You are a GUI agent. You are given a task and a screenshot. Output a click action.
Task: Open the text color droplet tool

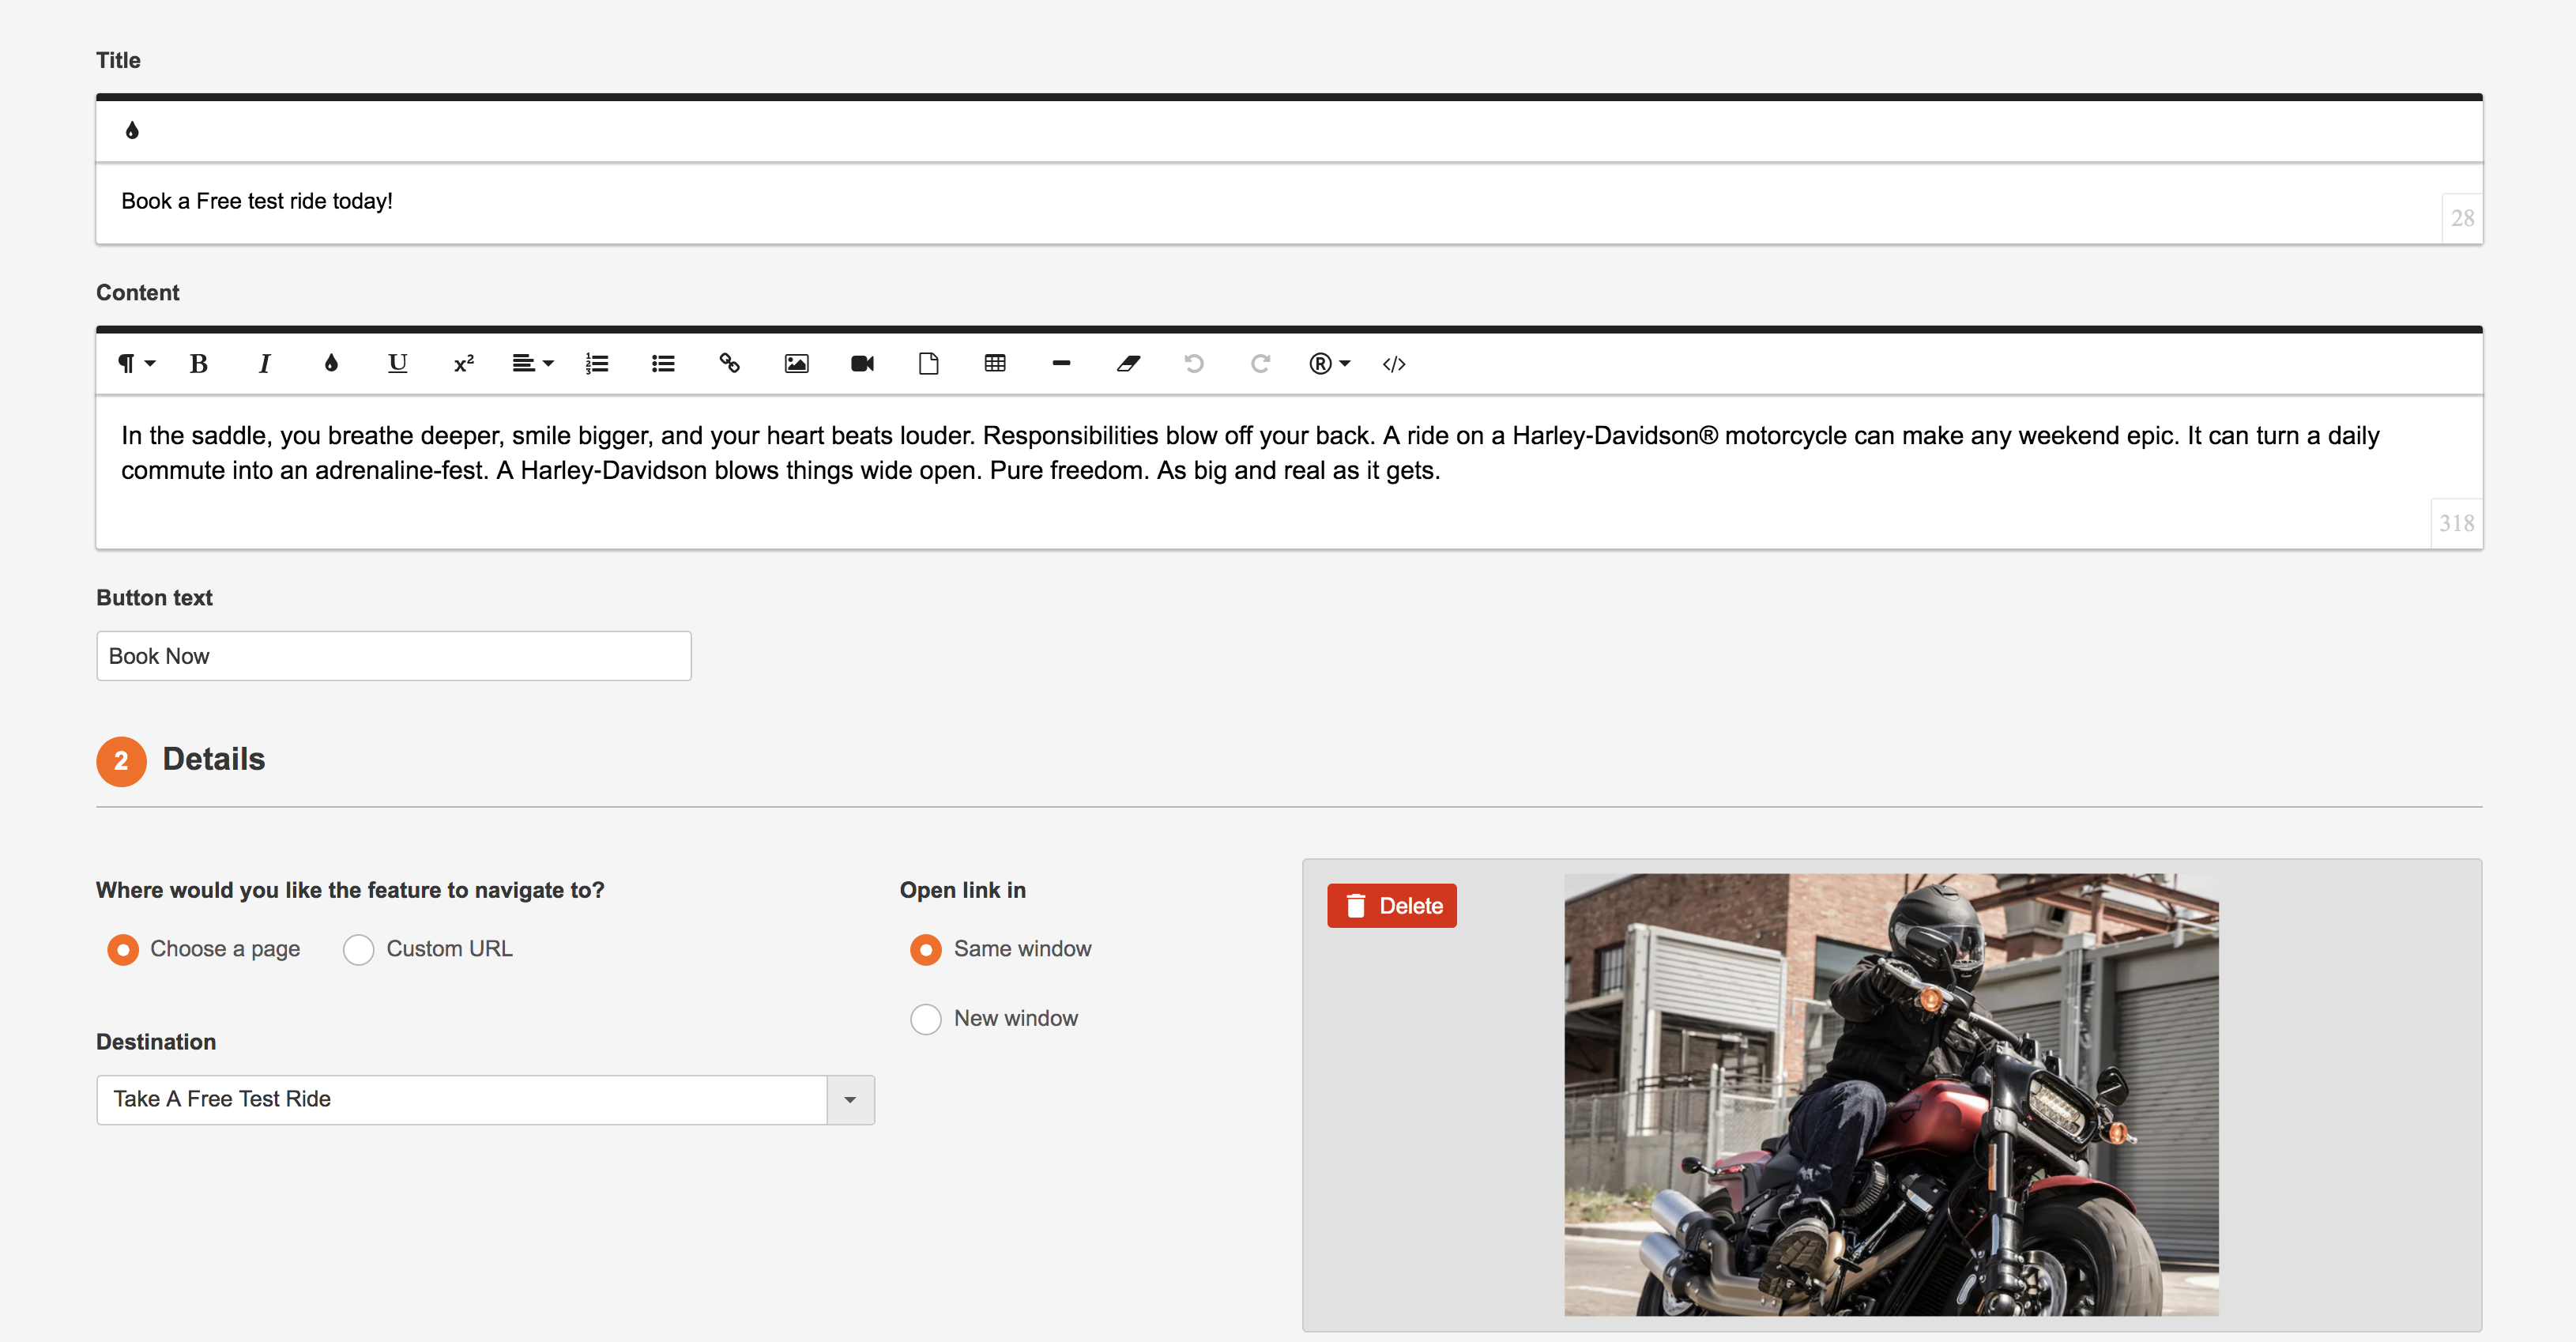[330, 363]
